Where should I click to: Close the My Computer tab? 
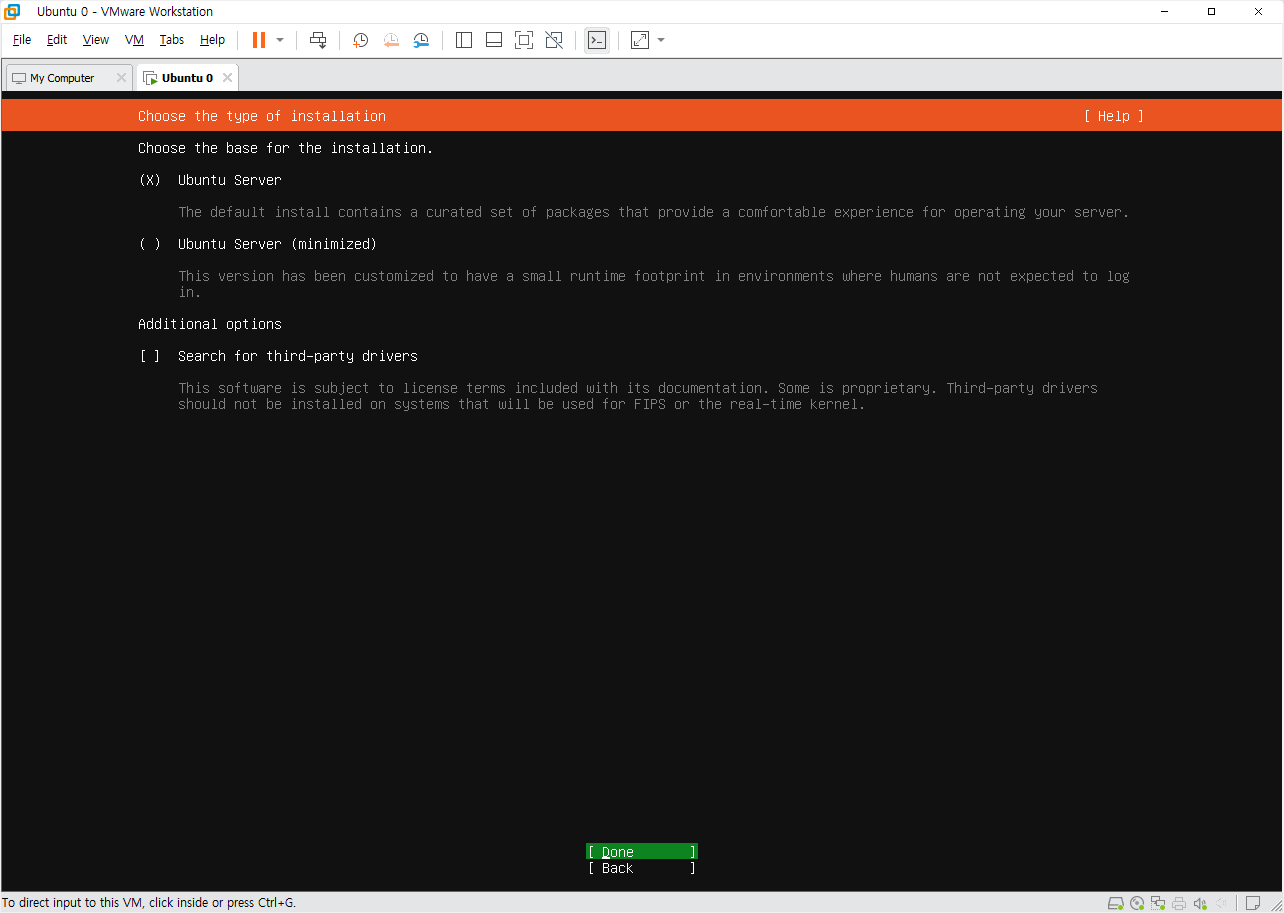click(x=121, y=78)
